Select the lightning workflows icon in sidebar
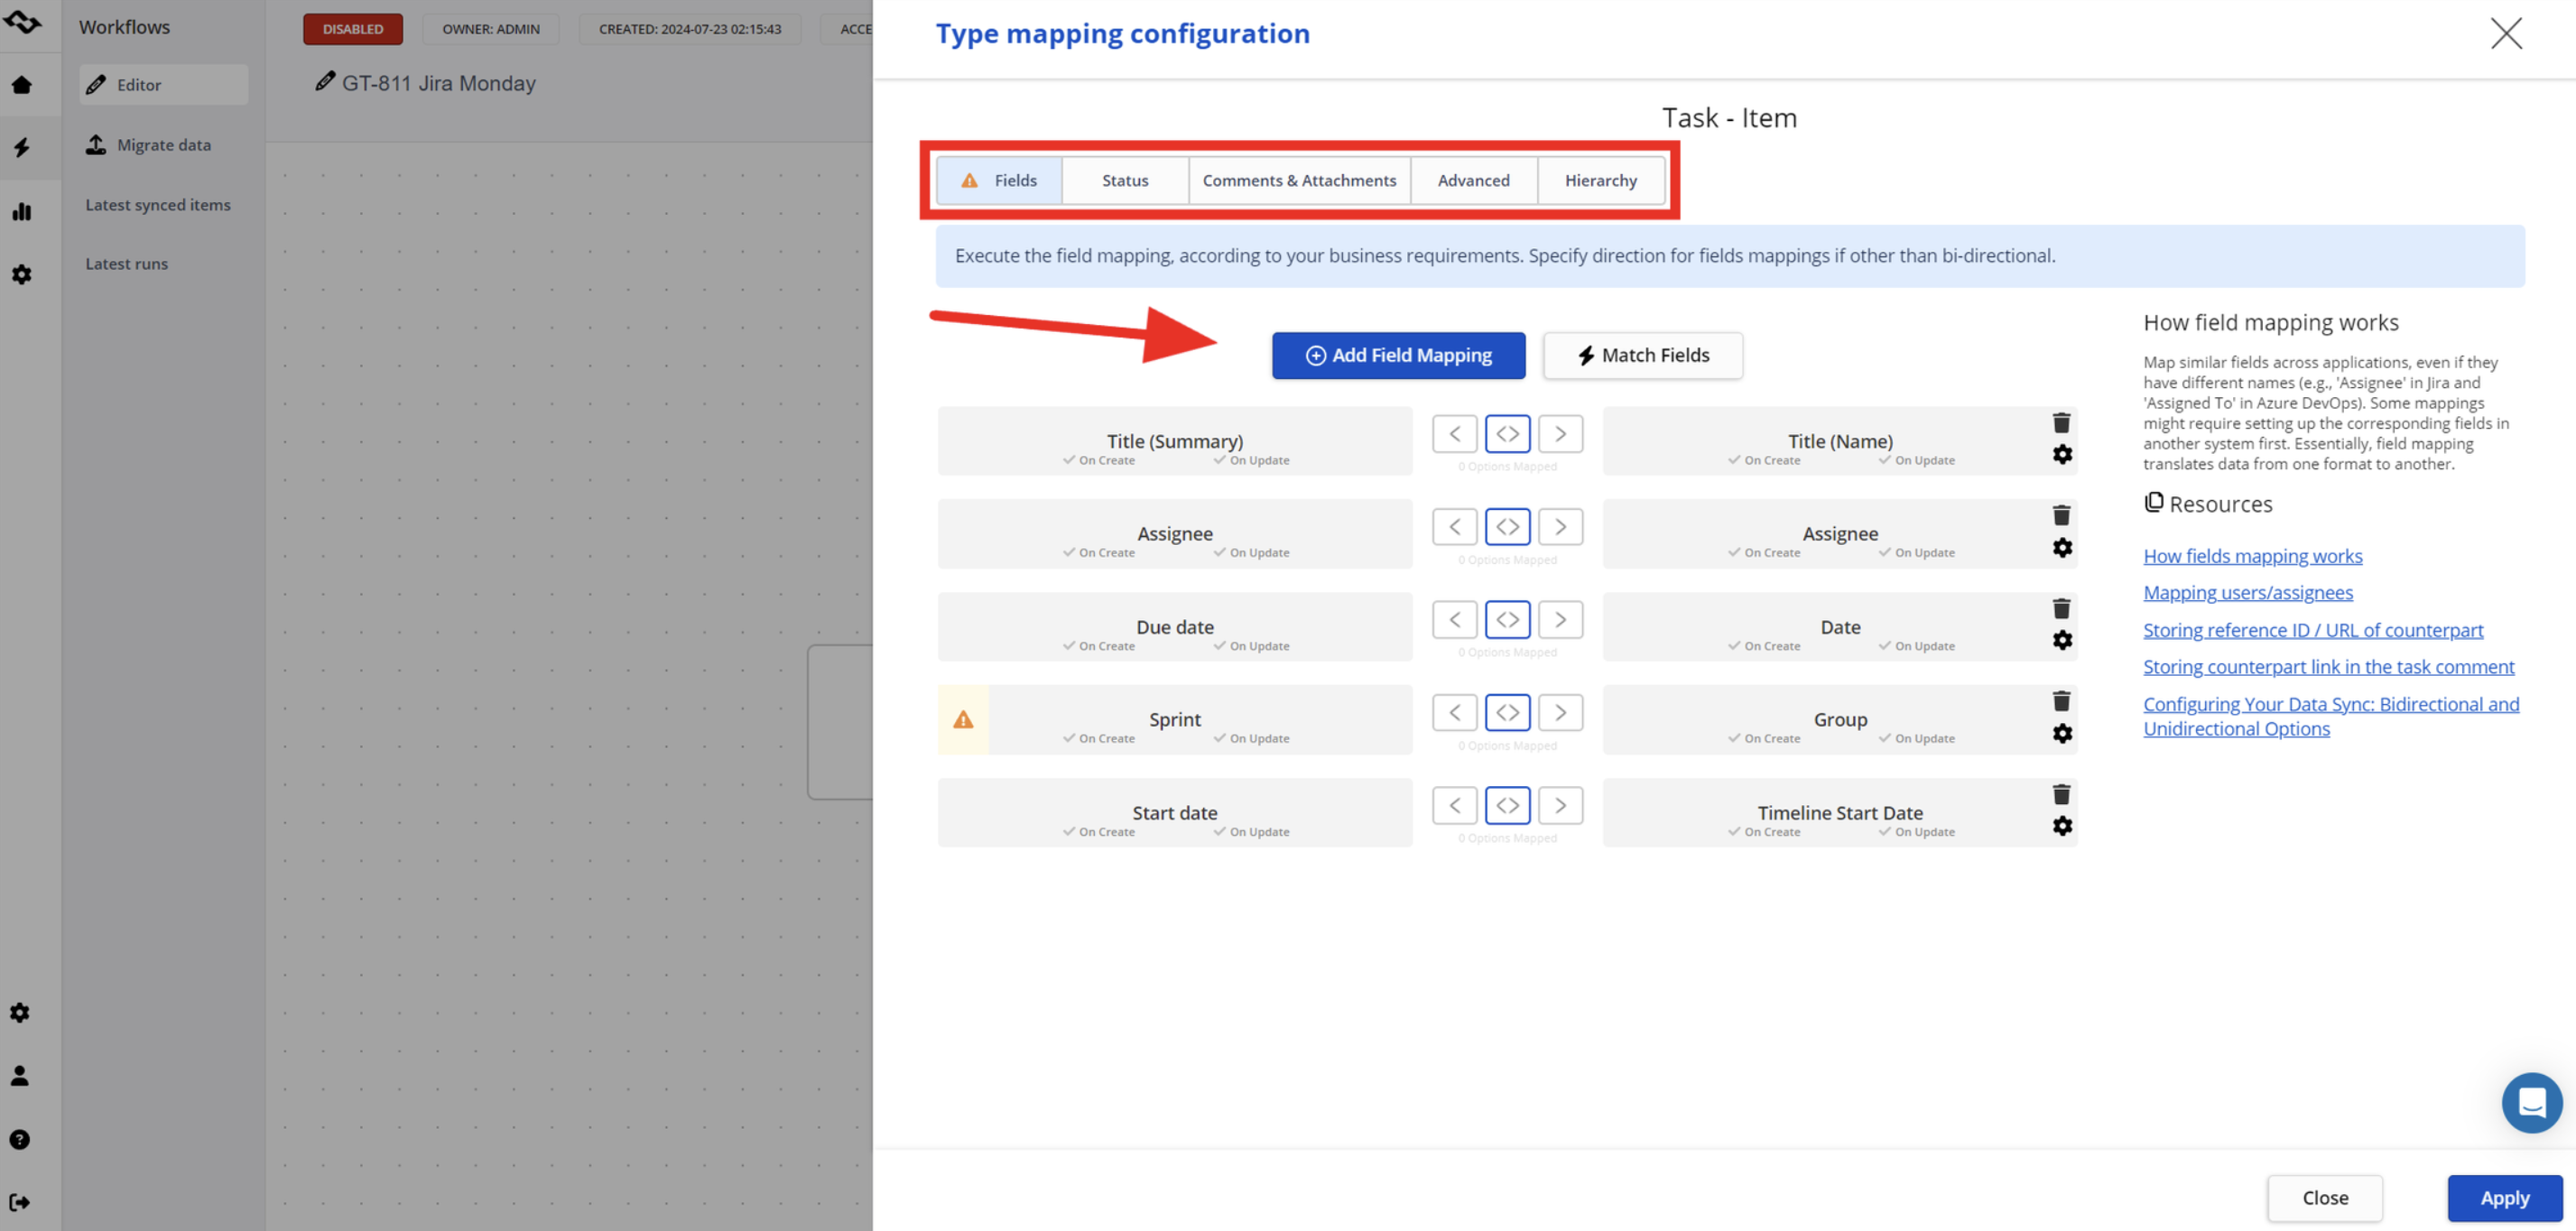The width and height of the screenshot is (2576, 1231). pos(22,148)
